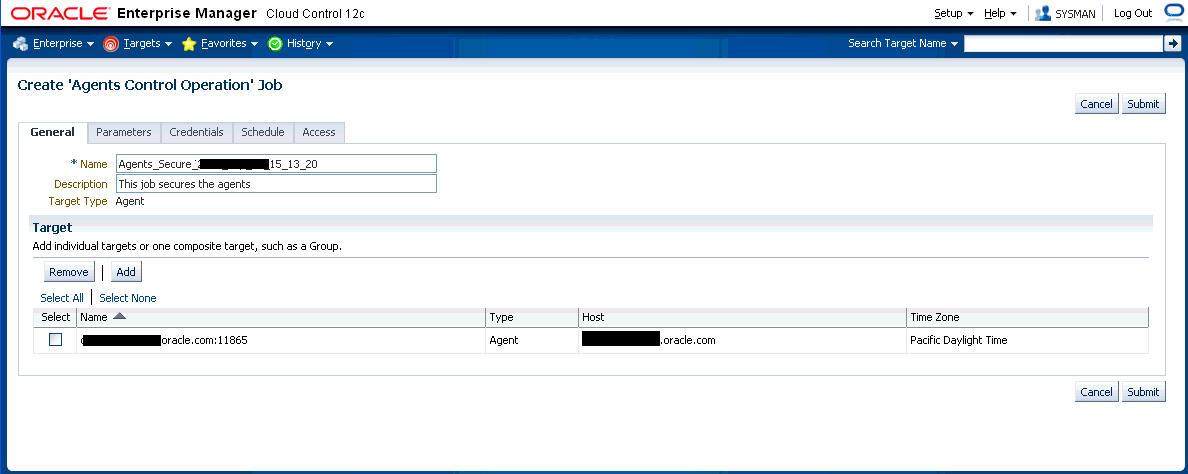Click the SYSMAN user name
This screenshot has height=474, width=1188.
tap(1075, 14)
